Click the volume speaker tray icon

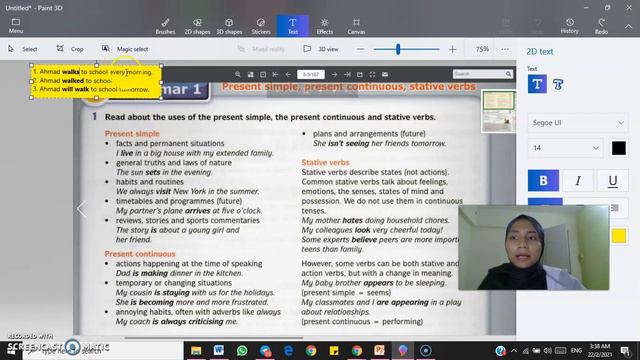click(547, 351)
